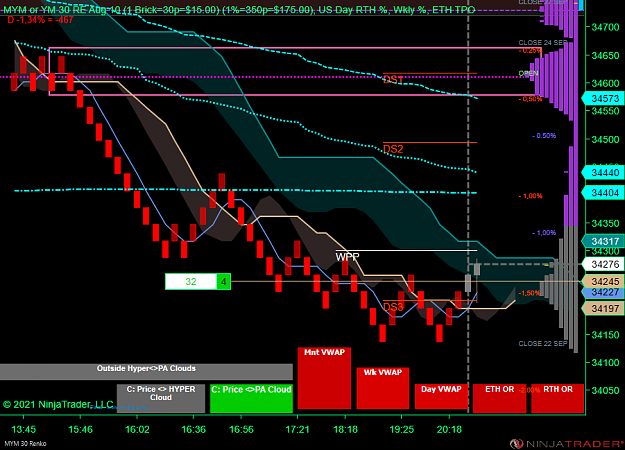Screen dimensions: 625x450
Task: Select the 34573 cyan price marker
Action: point(603,98)
